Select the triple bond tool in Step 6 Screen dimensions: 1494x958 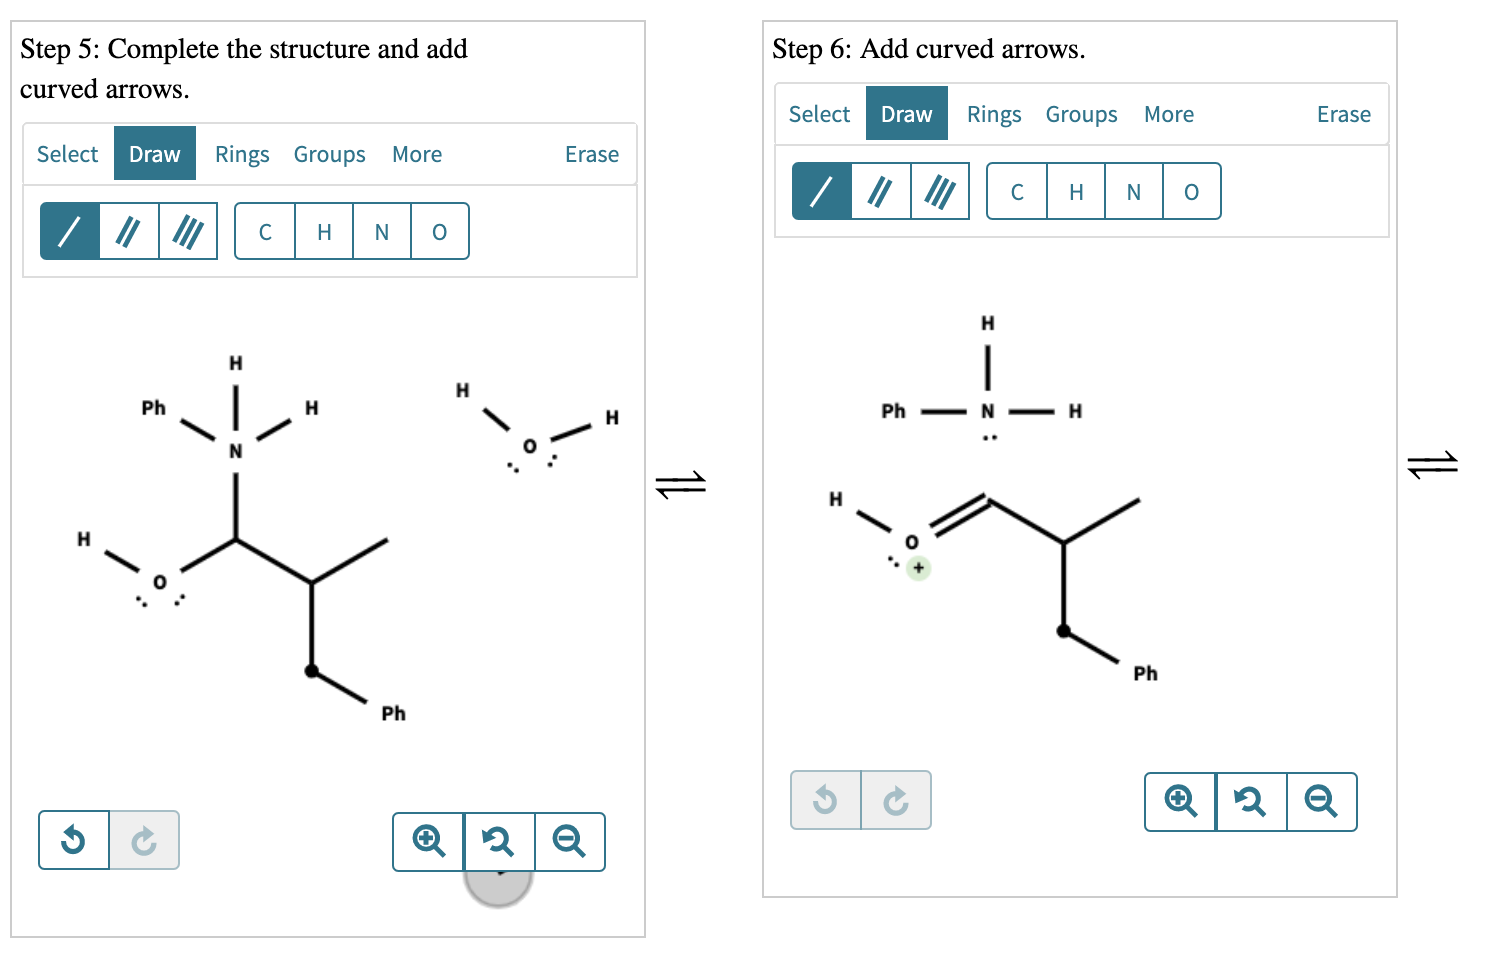[941, 191]
